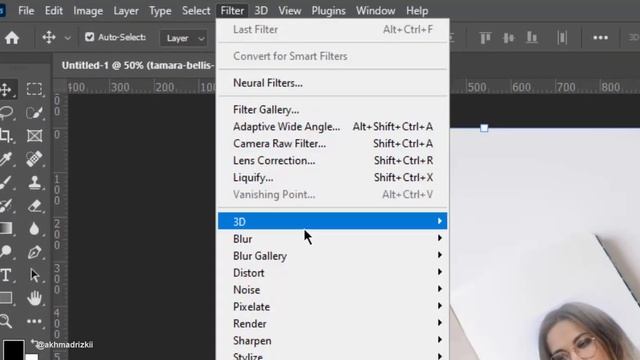Open the Layer menu
Viewport: 640px width, 360px height.
click(126, 11)
